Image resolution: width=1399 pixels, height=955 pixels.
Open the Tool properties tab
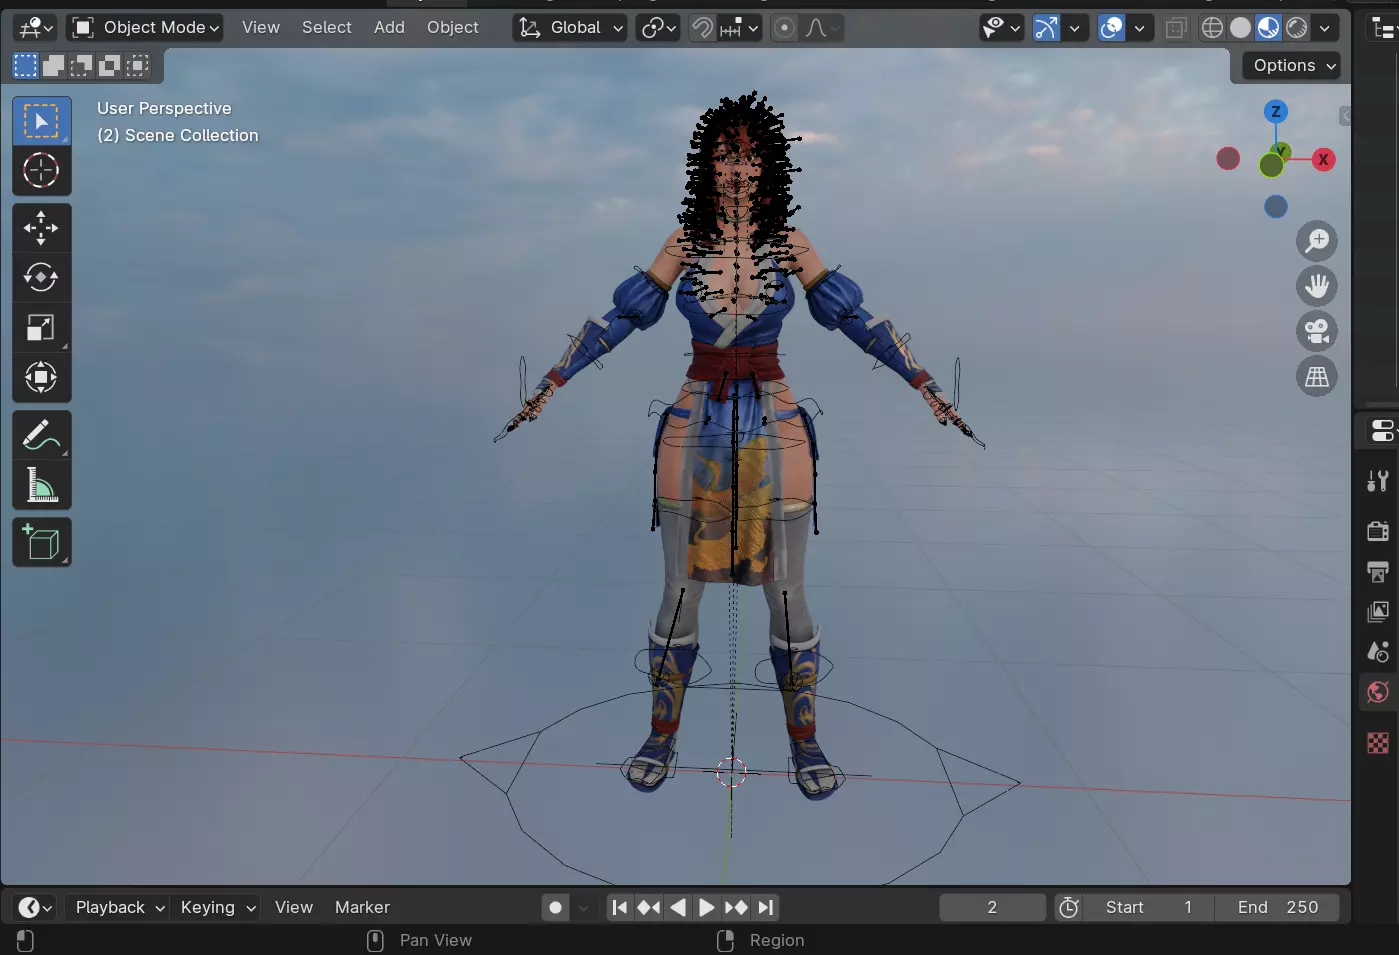[x=1378, y=481]
